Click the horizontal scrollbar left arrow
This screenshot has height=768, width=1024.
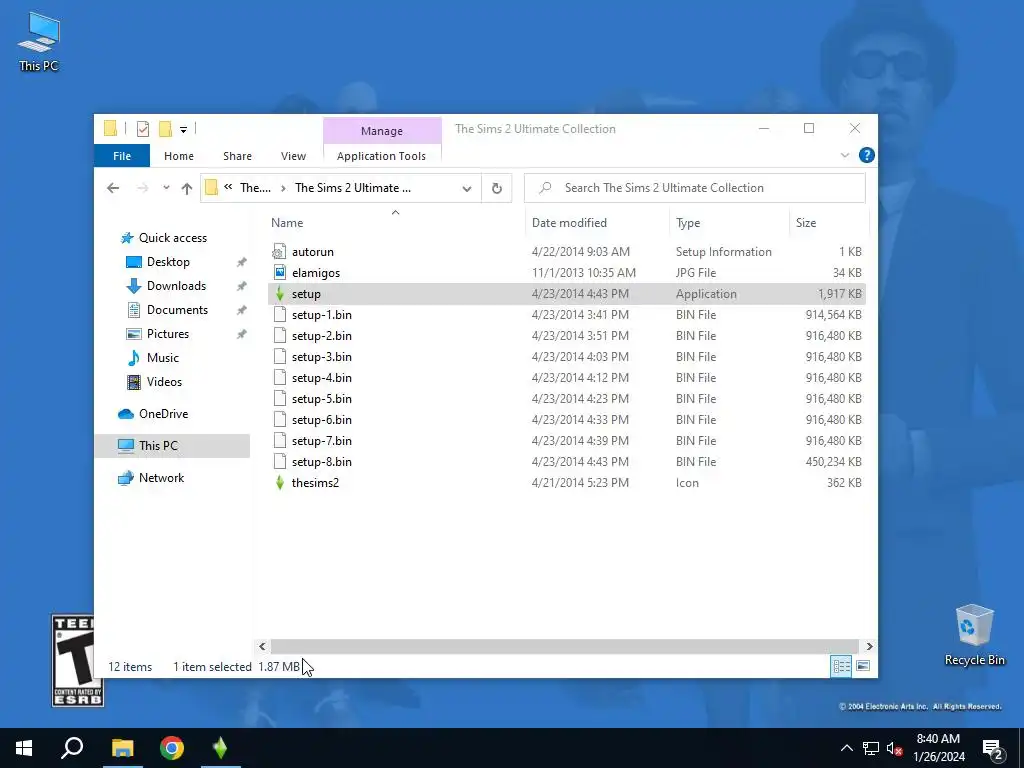tap(262, 646)
